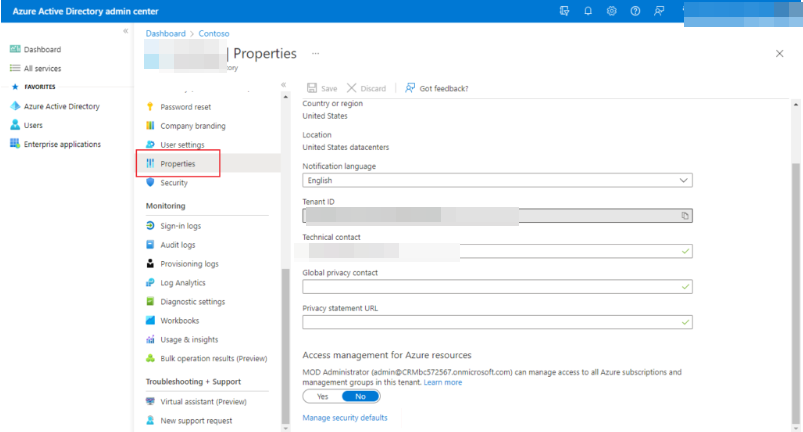Click the User settings gear icon

click(x=150, y=144)
